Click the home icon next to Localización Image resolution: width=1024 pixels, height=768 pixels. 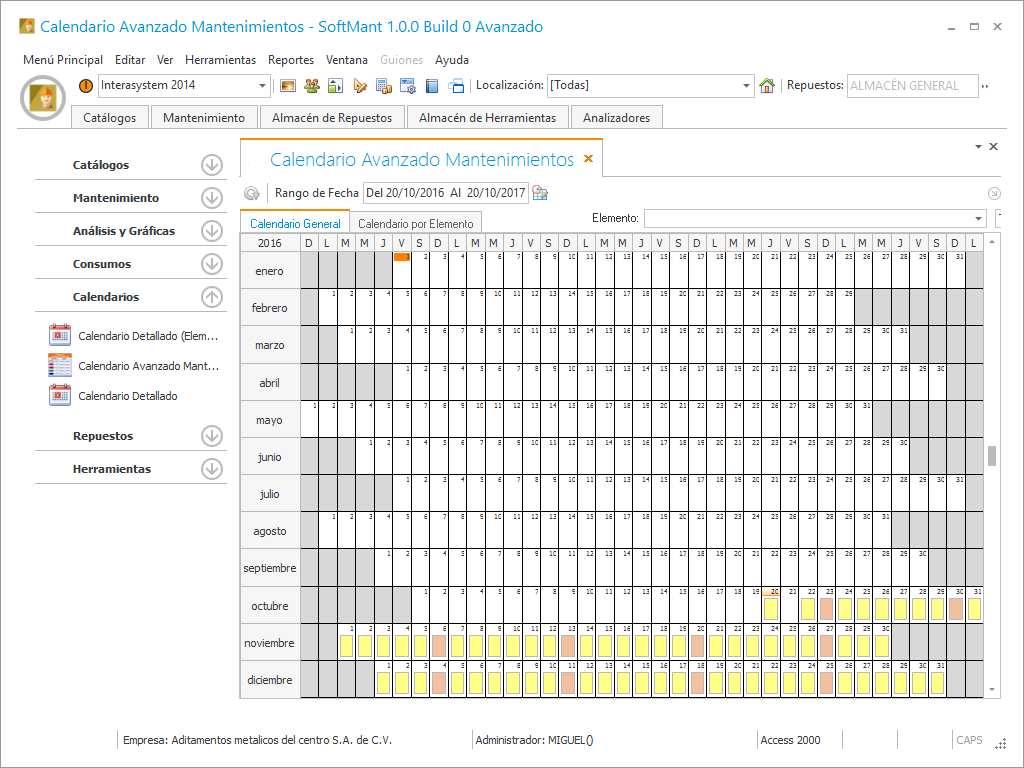[767, 86]
